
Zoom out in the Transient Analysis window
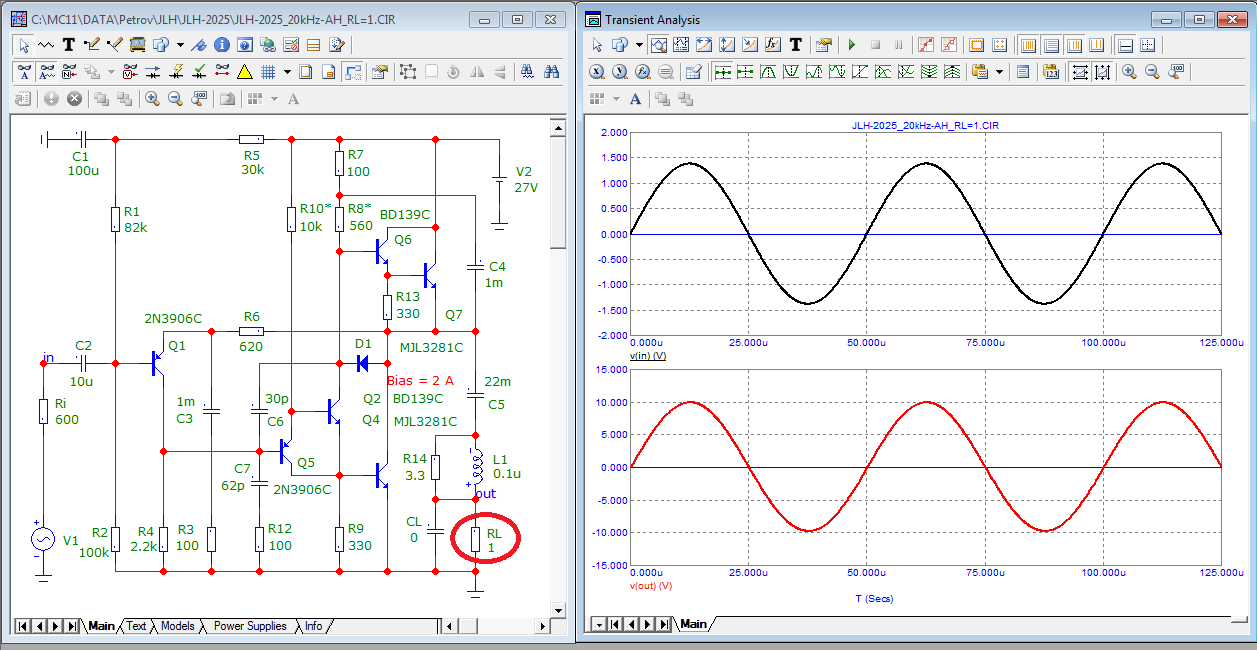(1152, 72)
